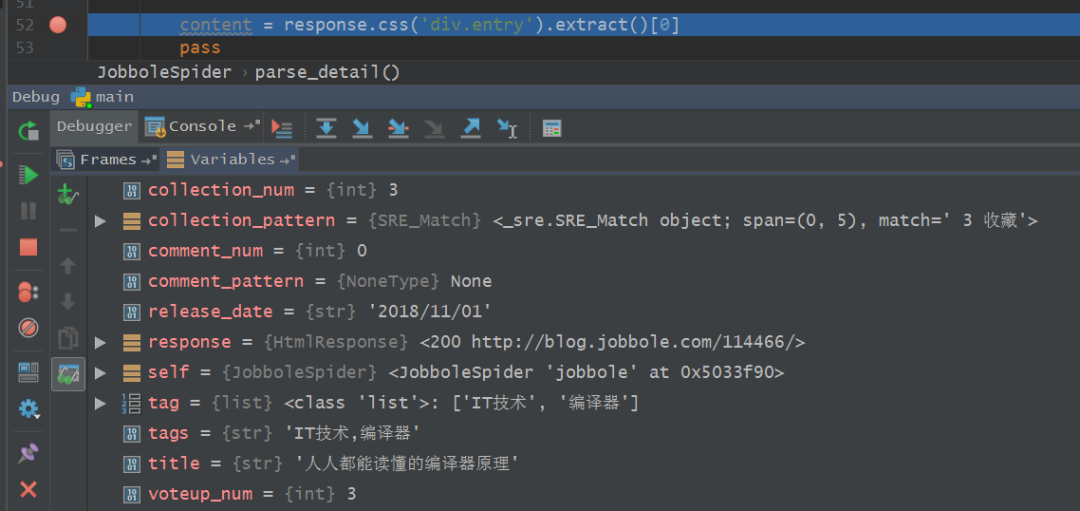Viewport: 1080px width, 511px height.
Task: Remove the breakpoint on line 52
Action: tap(58, 25)
